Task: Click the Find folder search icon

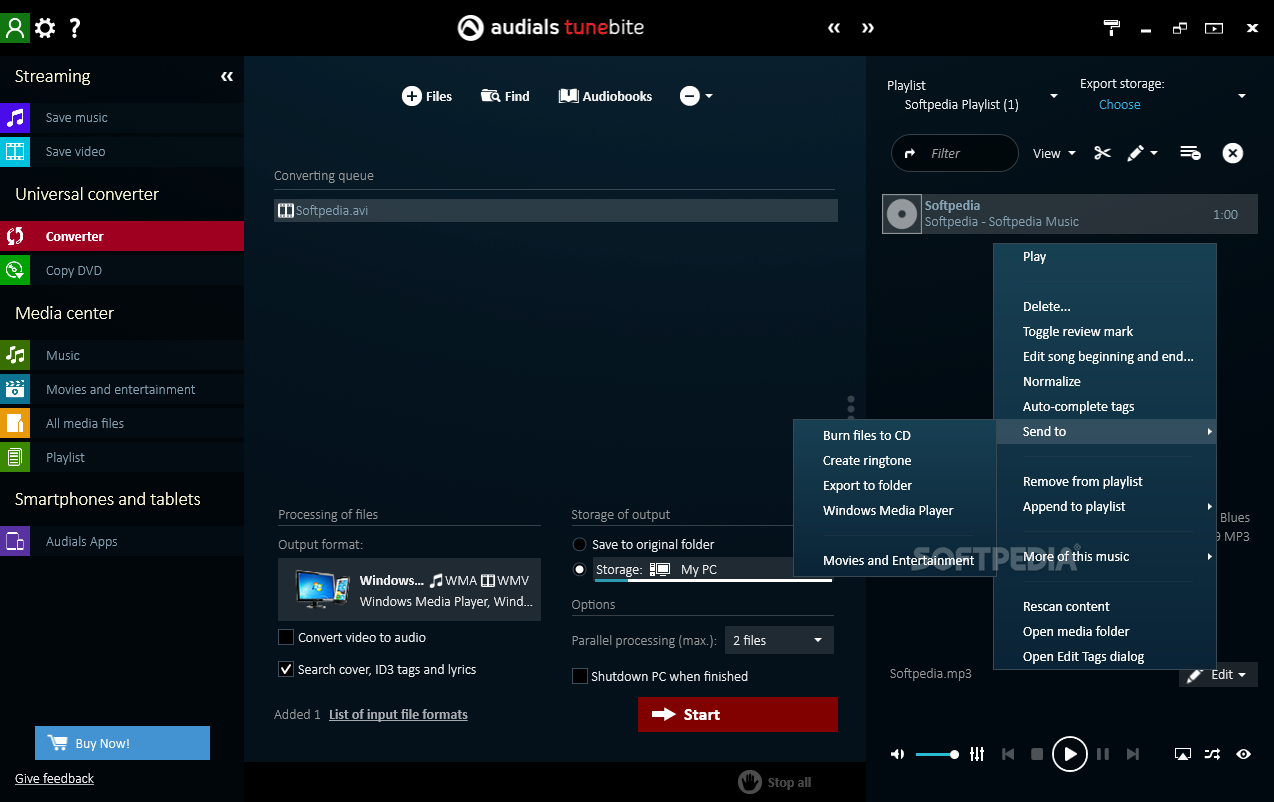Action: coord(490,96)
